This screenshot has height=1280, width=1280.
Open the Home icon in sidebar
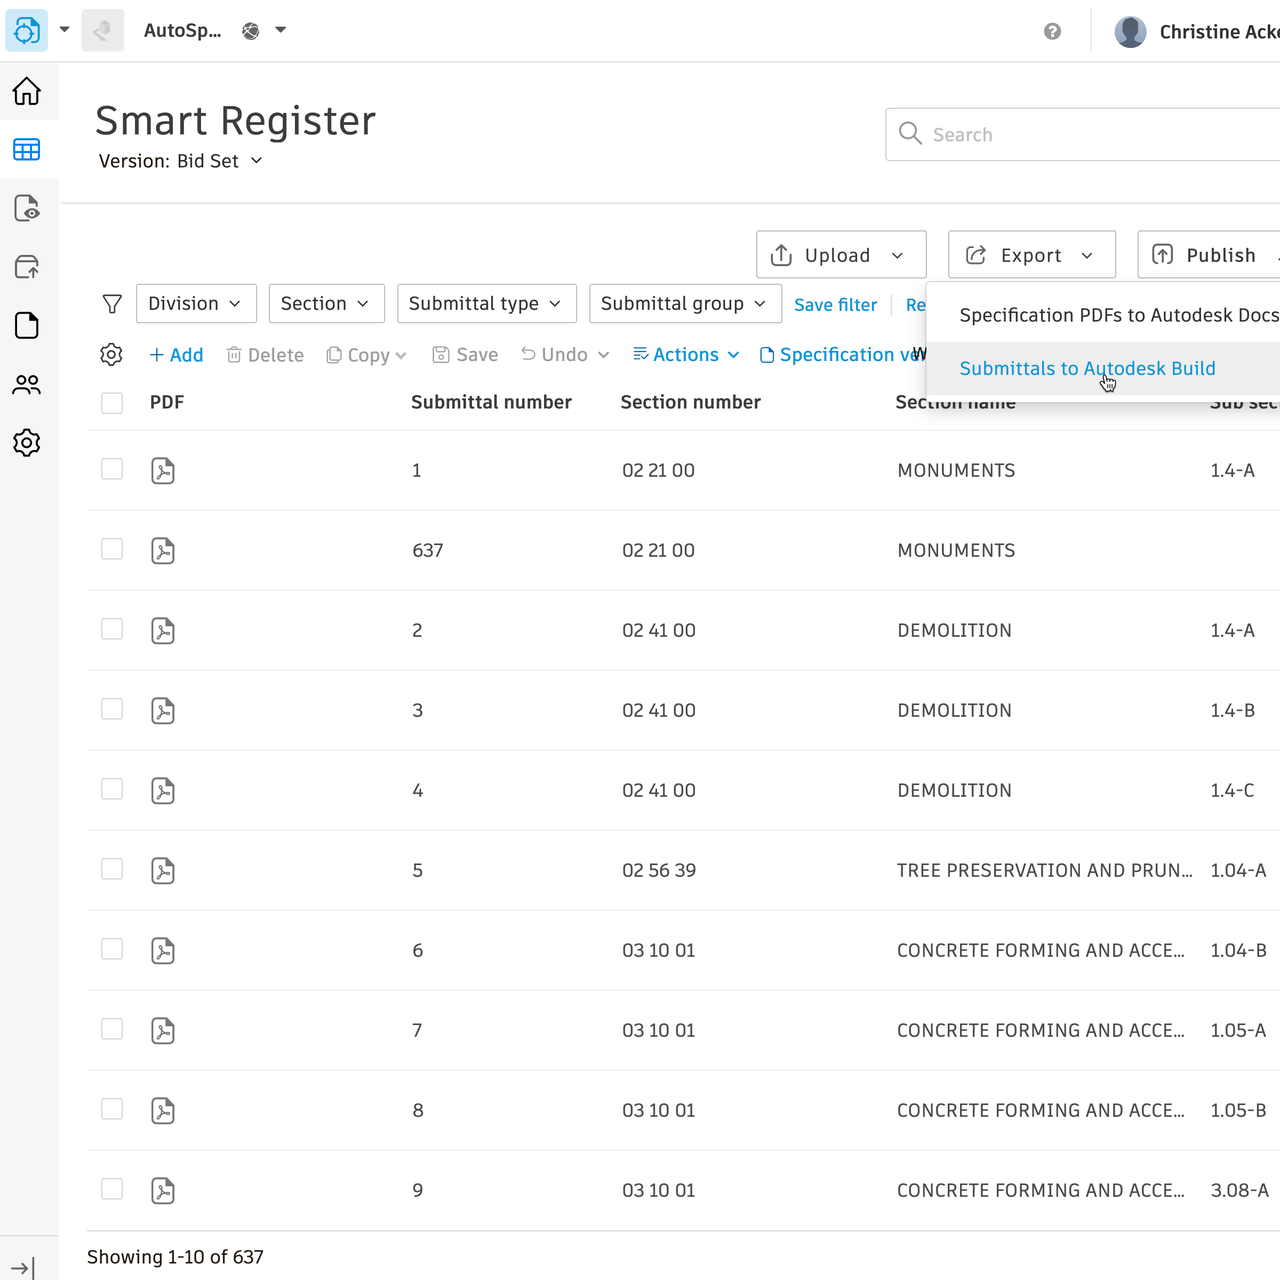click(x=27, y=91)
